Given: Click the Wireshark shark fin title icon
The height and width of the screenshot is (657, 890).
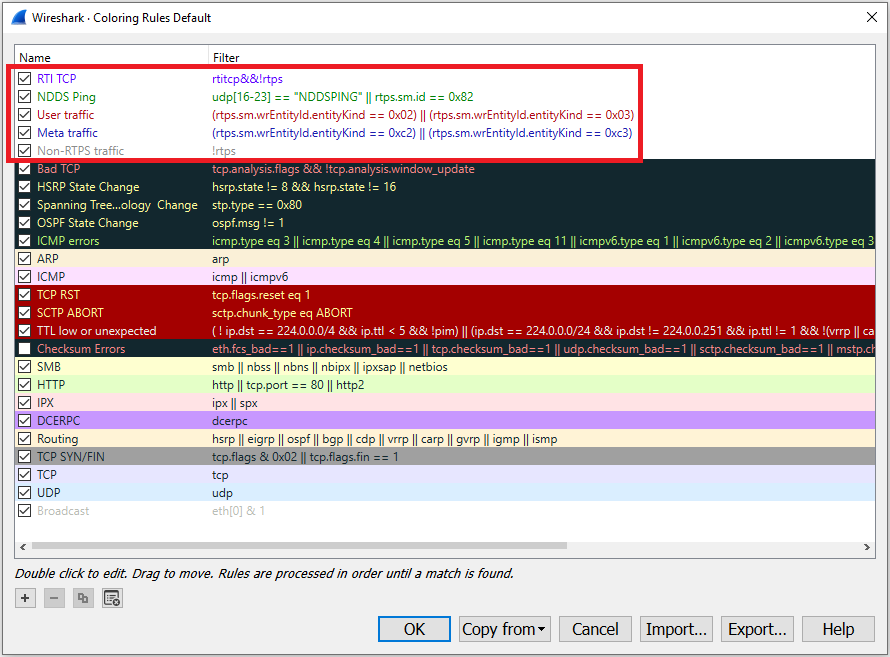Looking at the screenshot, I should (x=19, y=18).
